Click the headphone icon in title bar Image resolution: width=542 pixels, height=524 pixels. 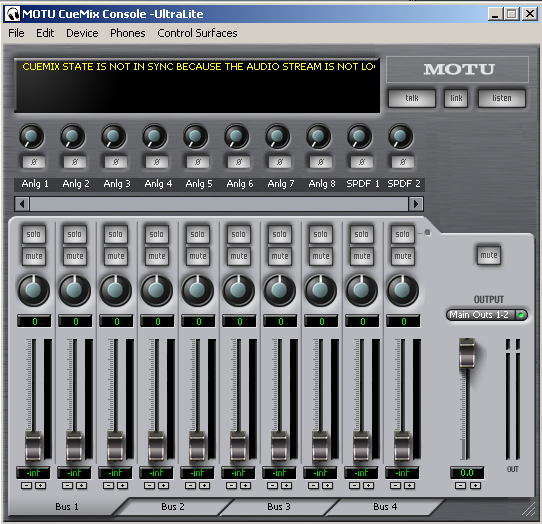point(12,14)
